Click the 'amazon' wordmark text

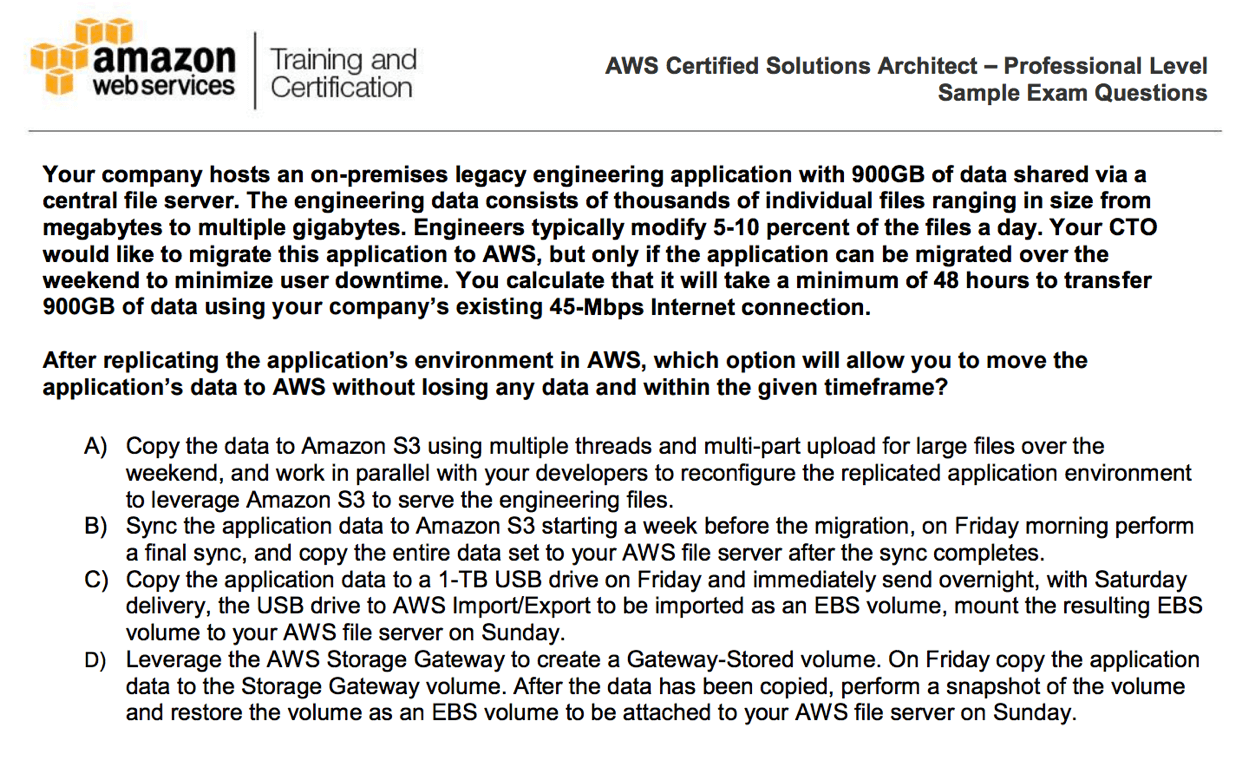coord(164,54)
